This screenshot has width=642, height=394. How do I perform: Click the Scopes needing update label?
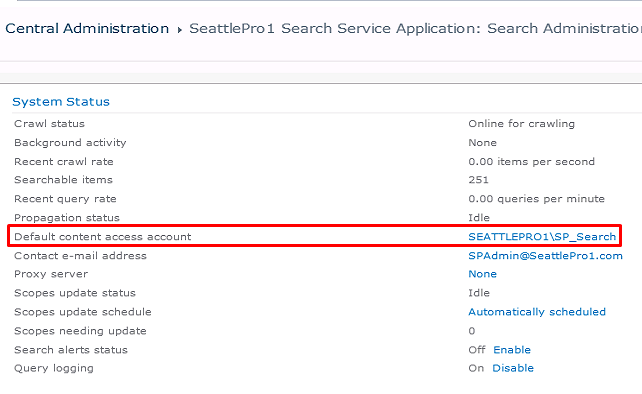80,331
